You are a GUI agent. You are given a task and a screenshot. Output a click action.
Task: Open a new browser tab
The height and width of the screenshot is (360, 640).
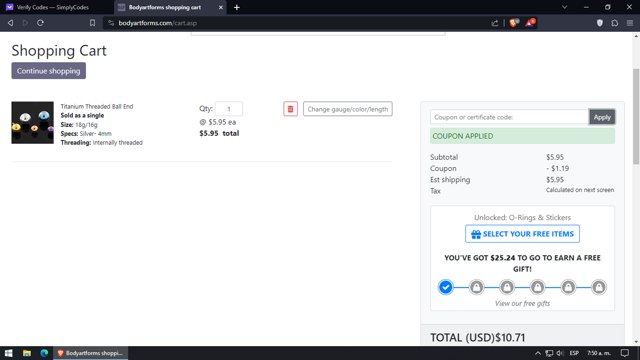point(237,7)
